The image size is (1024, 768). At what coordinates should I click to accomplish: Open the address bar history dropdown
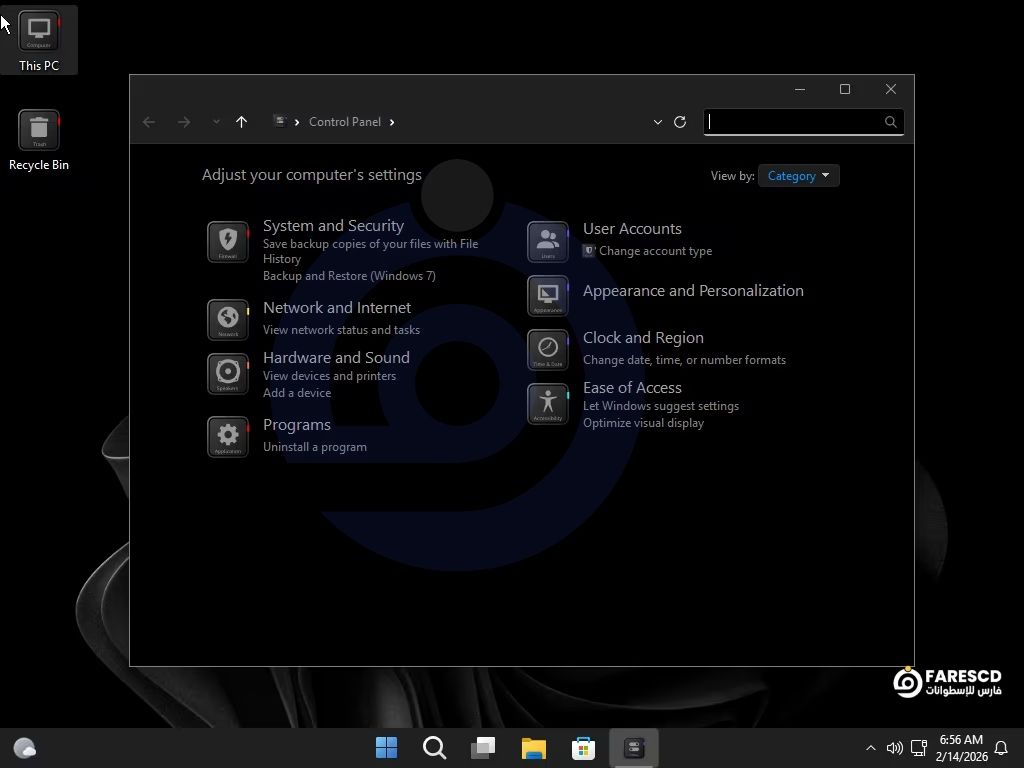[657, 122]
